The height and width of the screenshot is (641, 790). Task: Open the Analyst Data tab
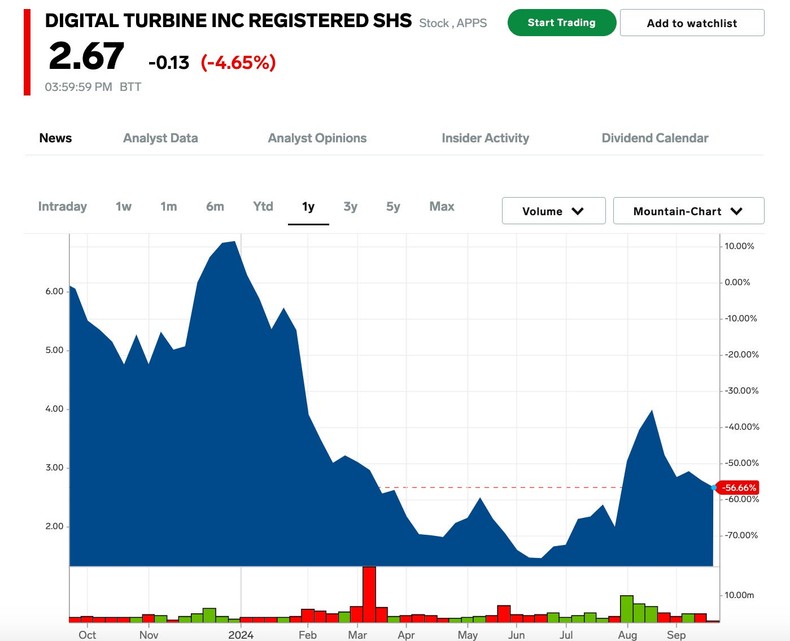point(160,138)
